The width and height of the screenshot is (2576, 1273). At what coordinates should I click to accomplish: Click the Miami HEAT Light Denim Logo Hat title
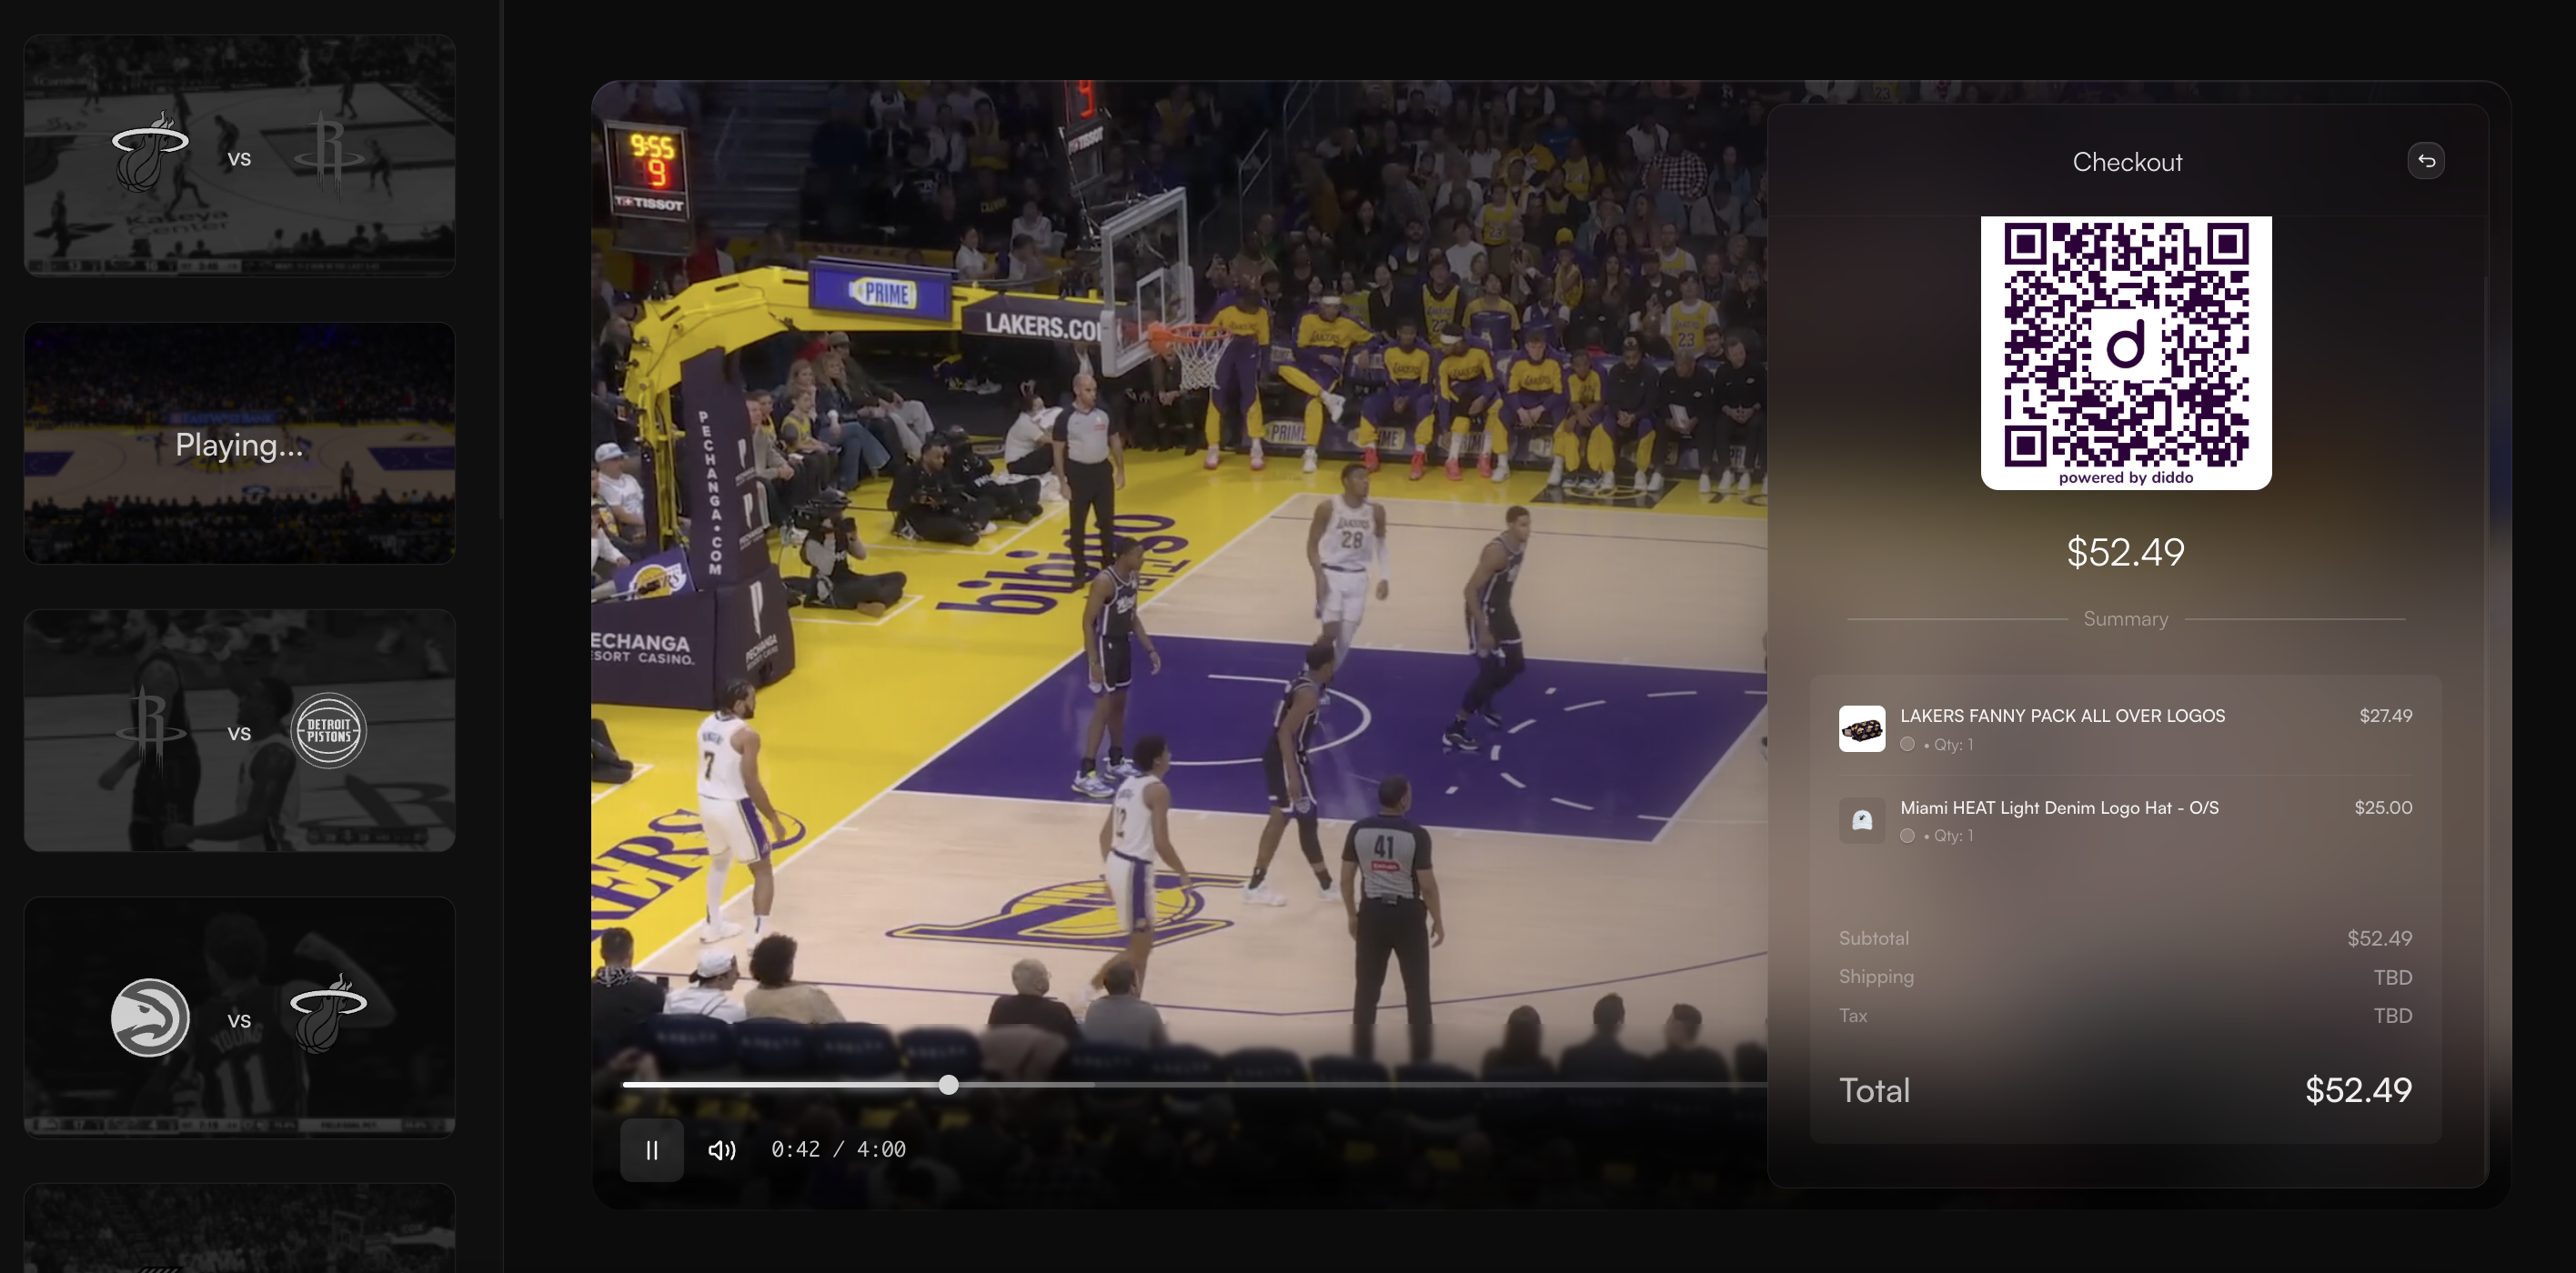2058,808
